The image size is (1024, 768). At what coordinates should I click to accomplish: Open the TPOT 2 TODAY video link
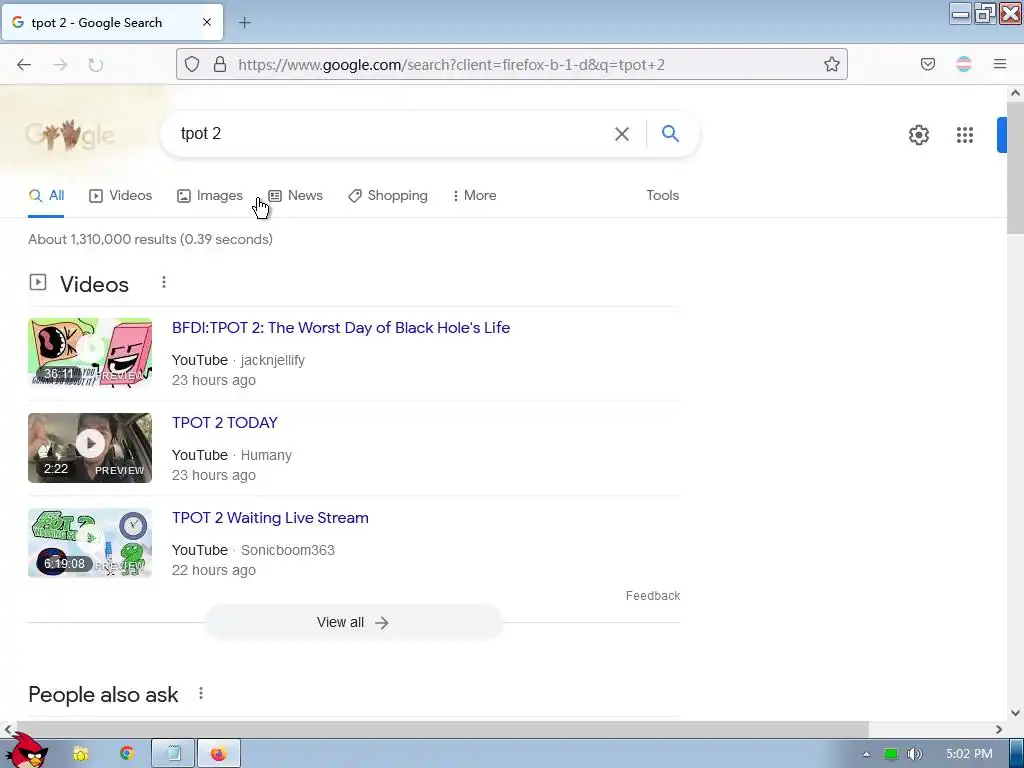pos(225,423)
